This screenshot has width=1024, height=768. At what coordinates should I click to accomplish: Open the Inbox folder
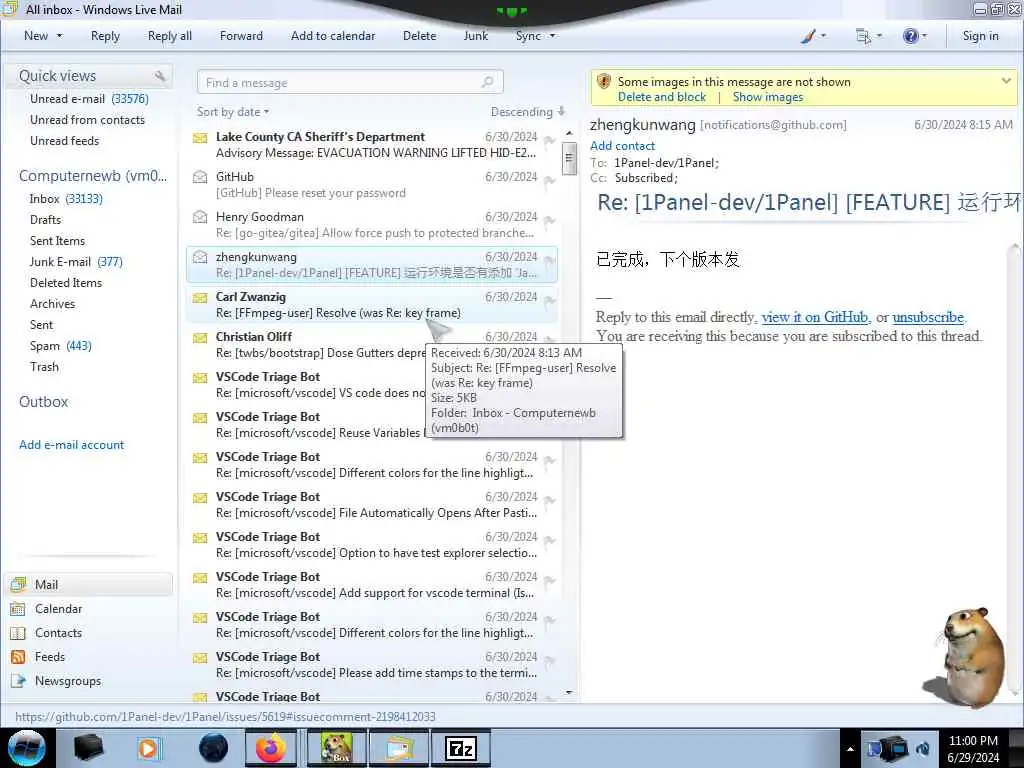[x=66, y=199]
